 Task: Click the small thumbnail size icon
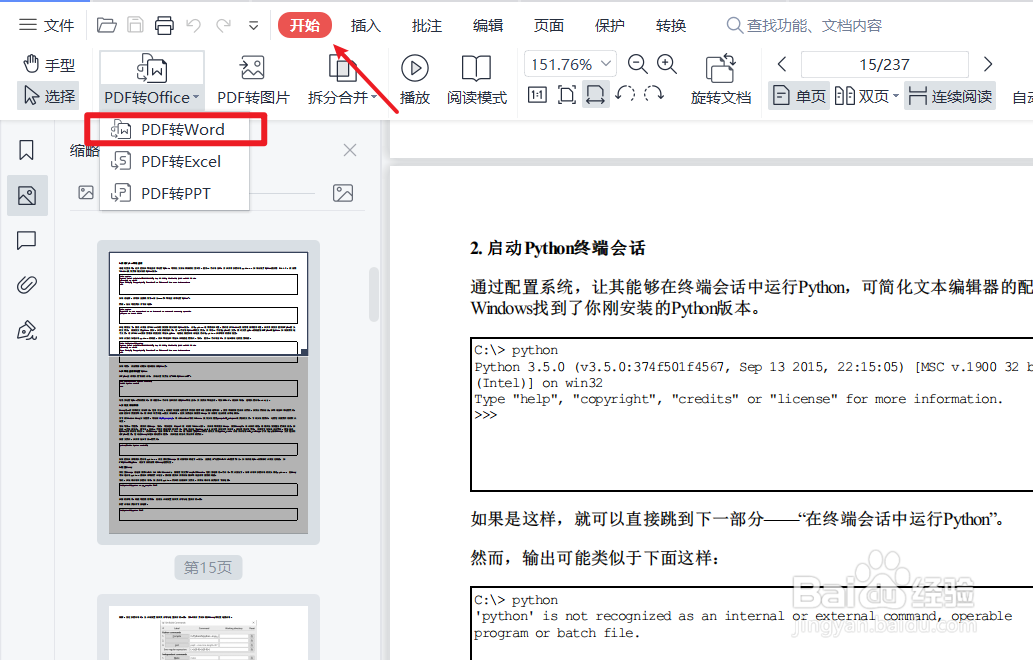pos(86,192)
